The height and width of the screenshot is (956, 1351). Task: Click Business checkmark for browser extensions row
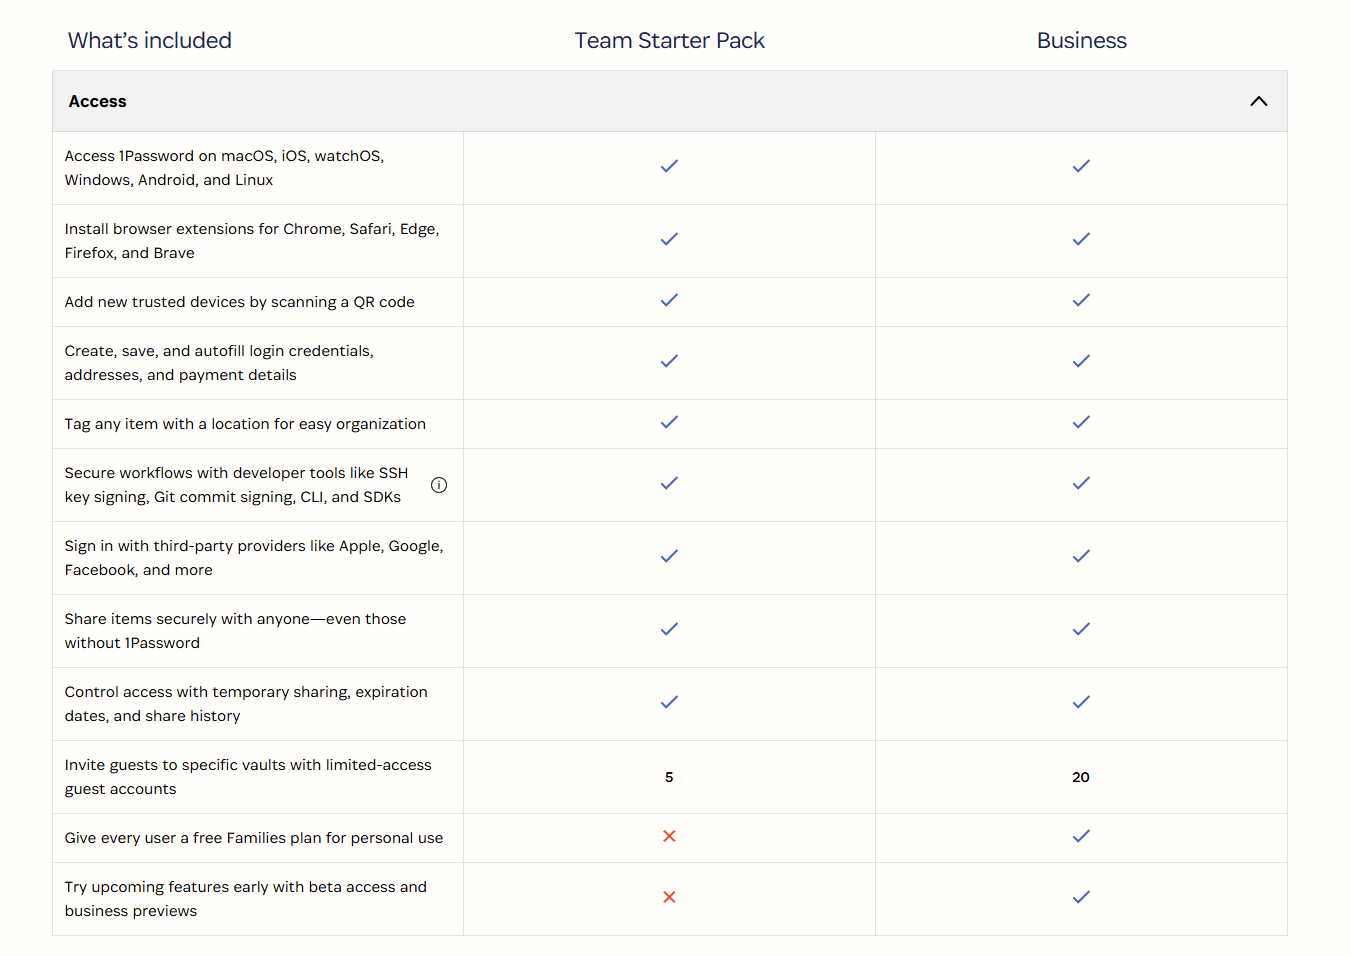point(1081,239)
